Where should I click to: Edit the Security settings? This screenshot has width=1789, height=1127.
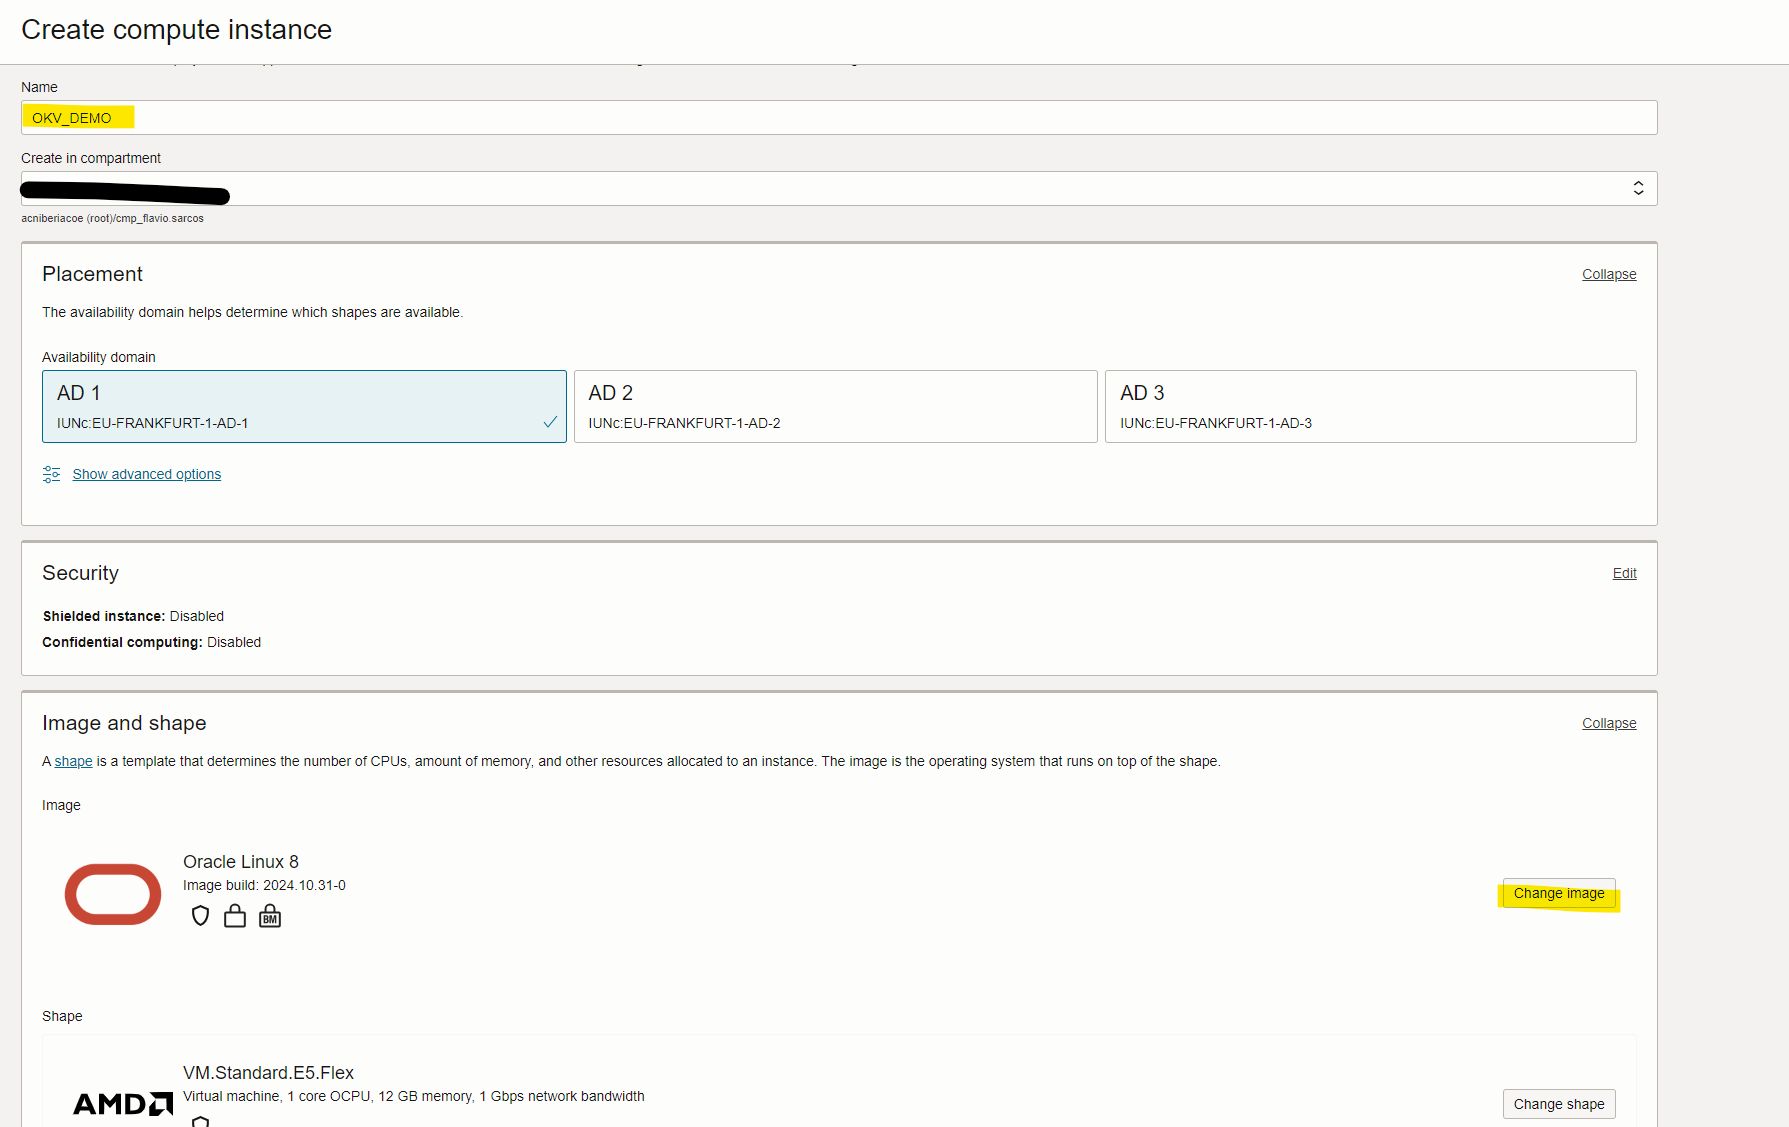tap(1624, 573)
